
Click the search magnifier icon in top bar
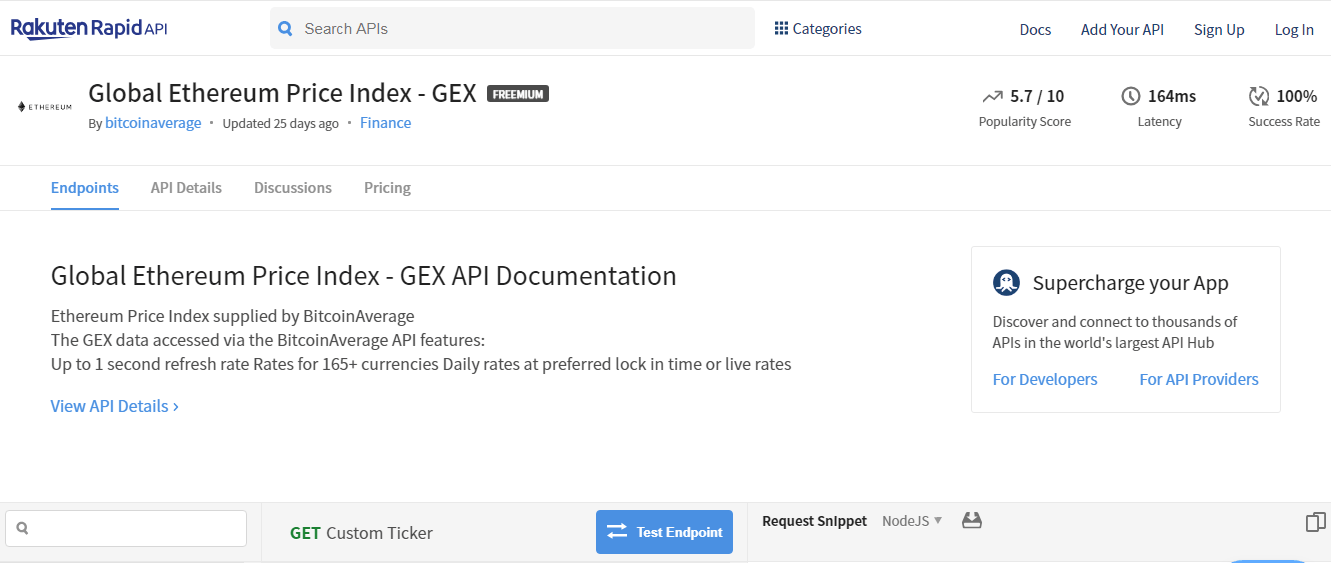pyautogui.click(x=285, y=29)
